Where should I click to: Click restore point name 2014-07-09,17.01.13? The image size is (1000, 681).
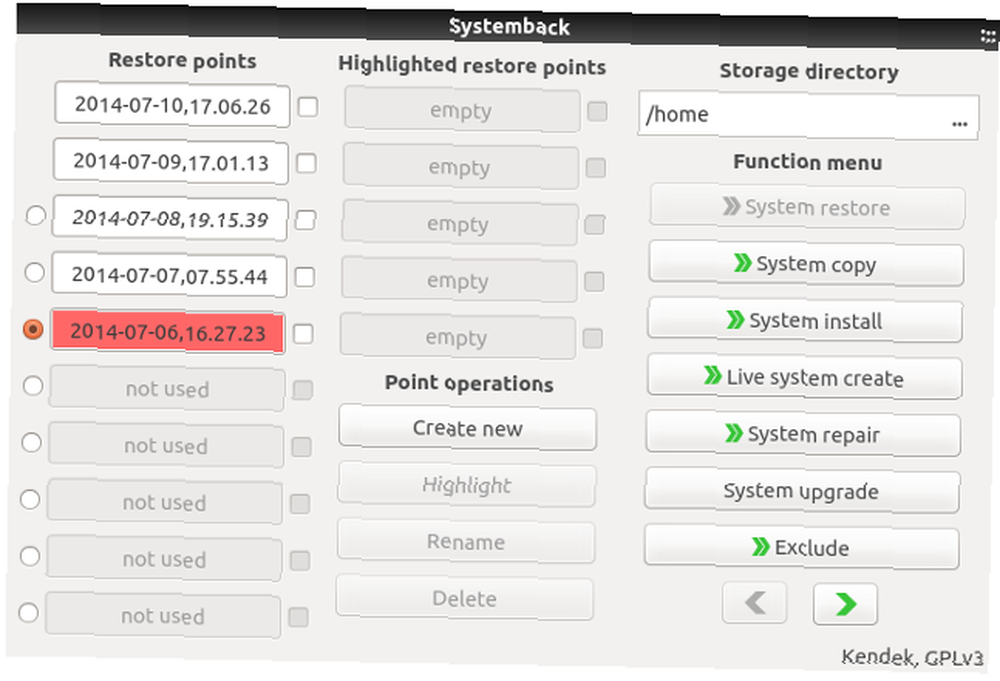point(171,162)
